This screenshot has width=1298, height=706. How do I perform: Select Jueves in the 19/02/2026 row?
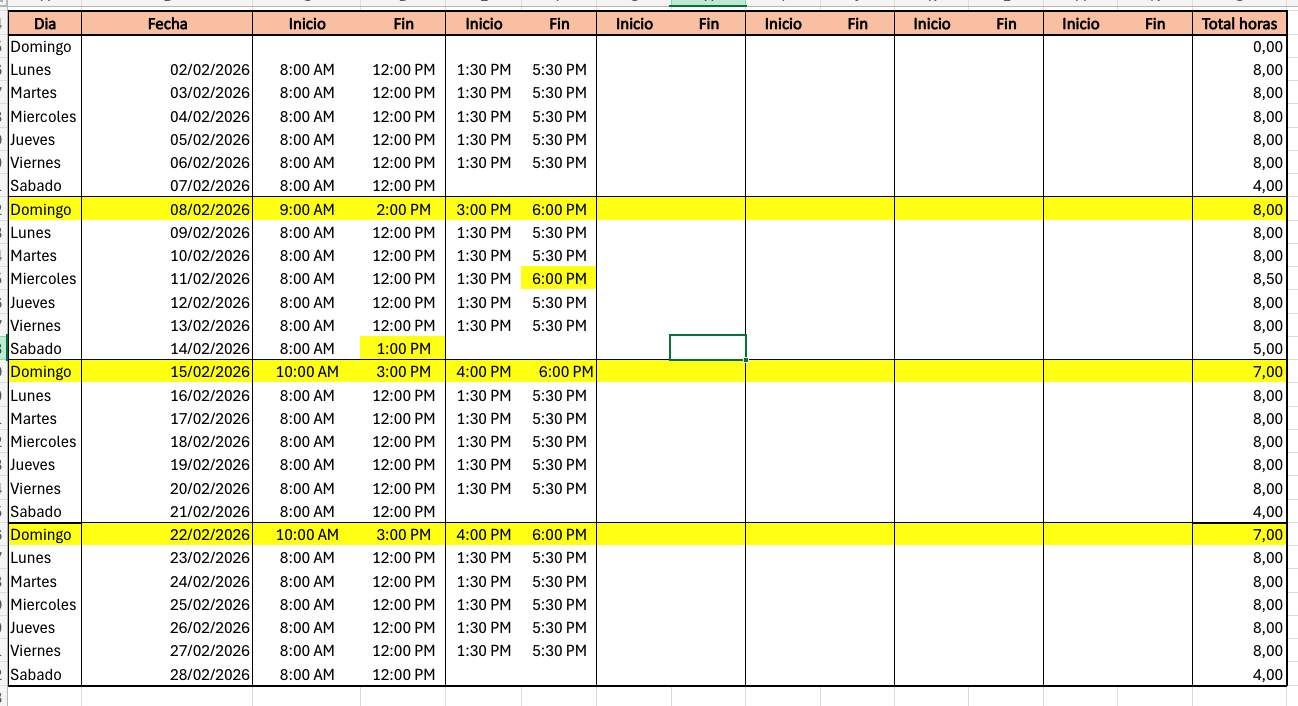[x=44, y=465]
